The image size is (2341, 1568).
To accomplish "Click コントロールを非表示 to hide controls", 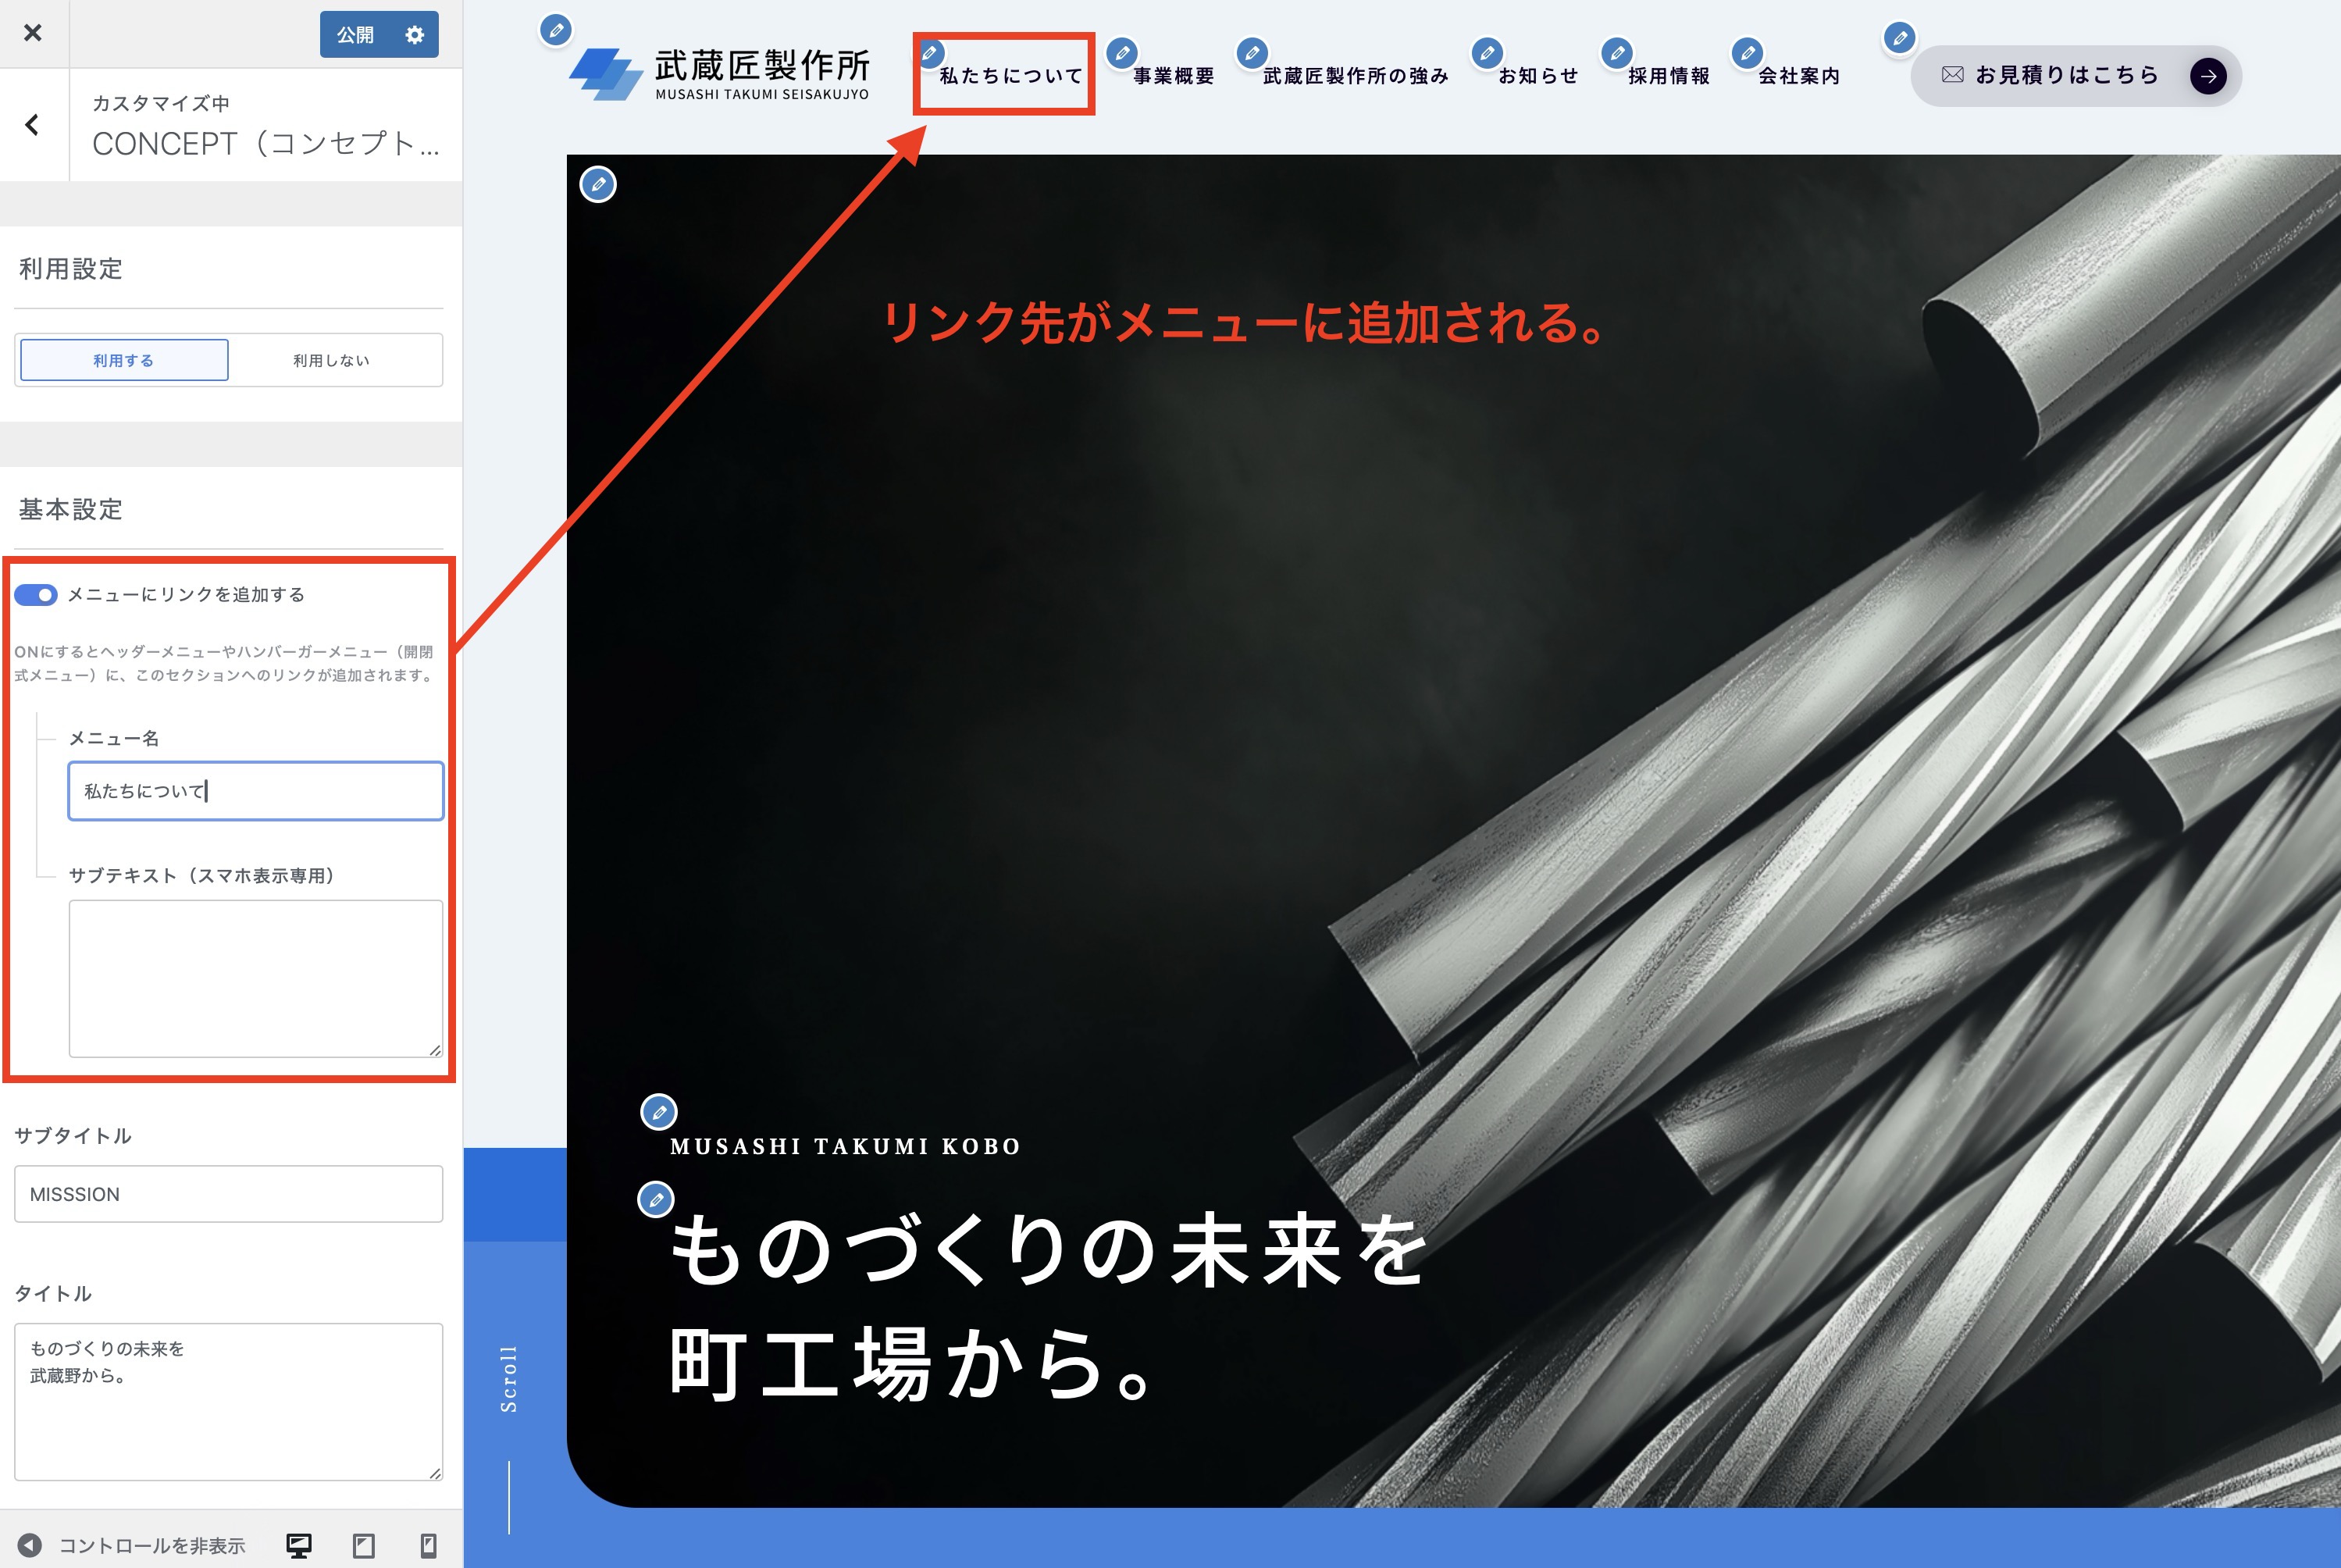I will [x=132, y=1546].
